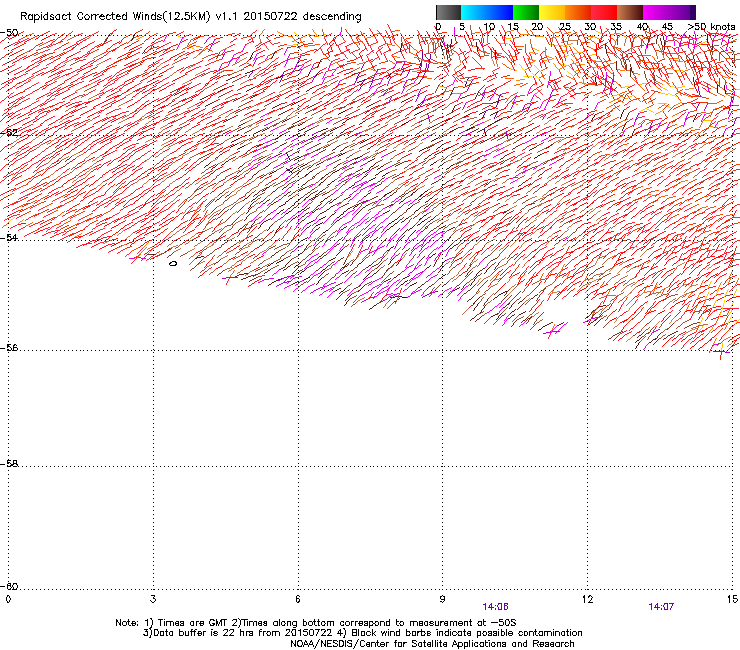Click the '-54' latitude axis label
Screen dimensions: 740x650
click(9, 237)
